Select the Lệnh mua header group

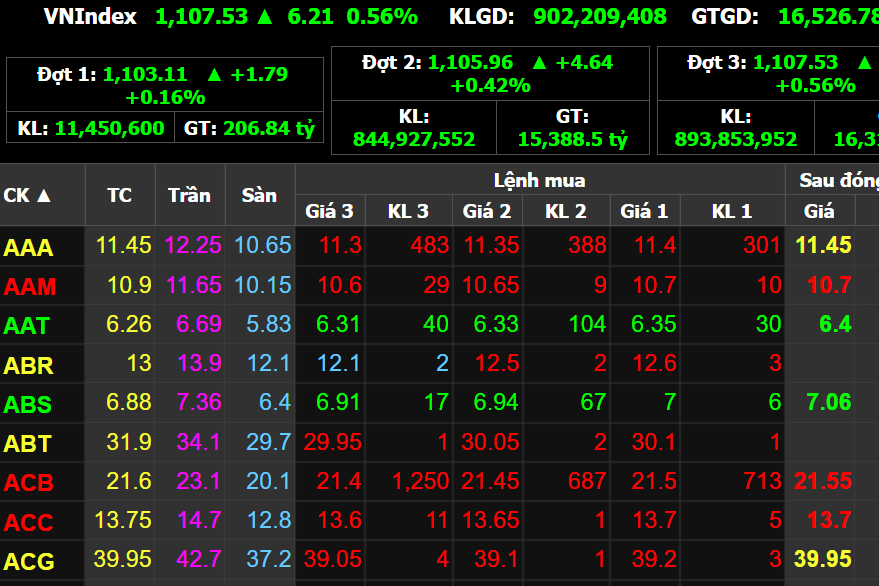click(x=539, y=181)
